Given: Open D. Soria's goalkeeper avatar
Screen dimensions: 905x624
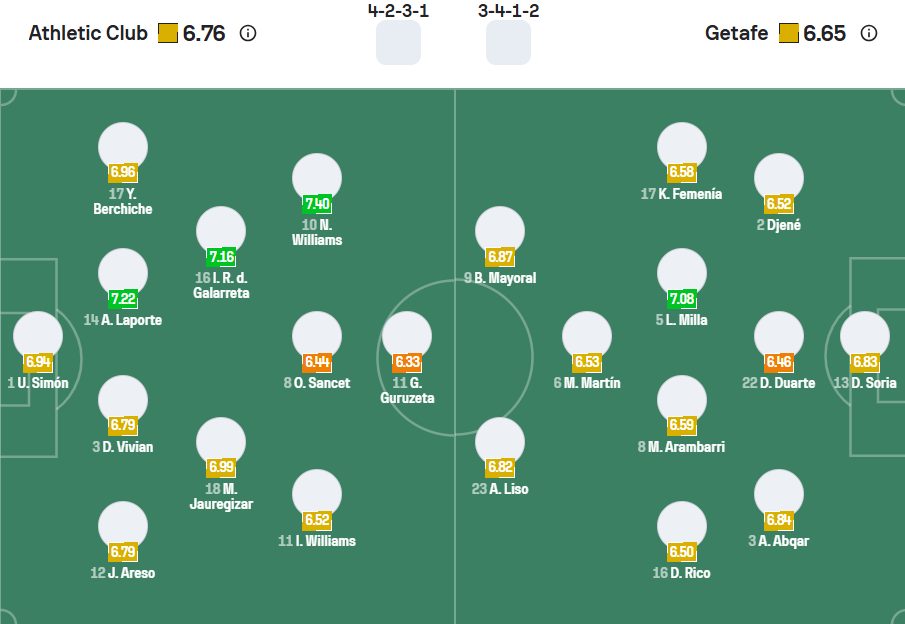Looking at the screenshot, I should 864,335.
